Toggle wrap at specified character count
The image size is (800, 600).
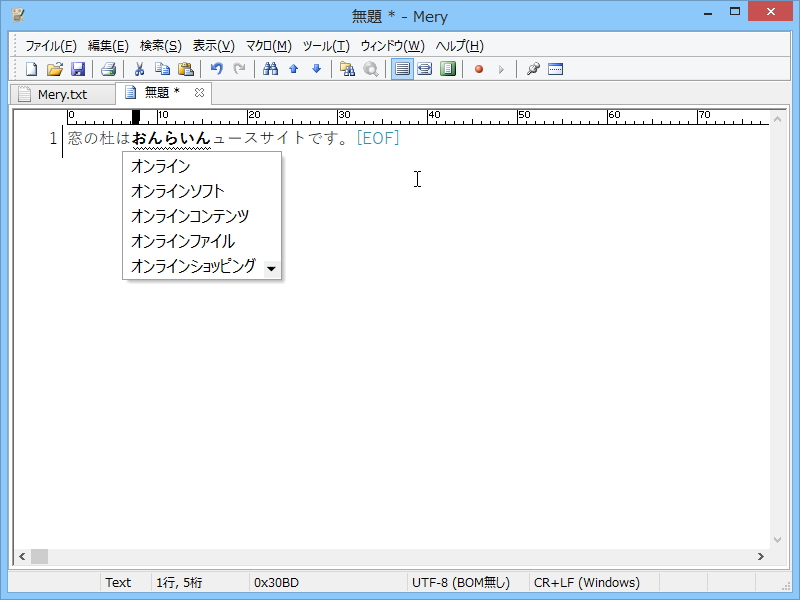point(424,69)
